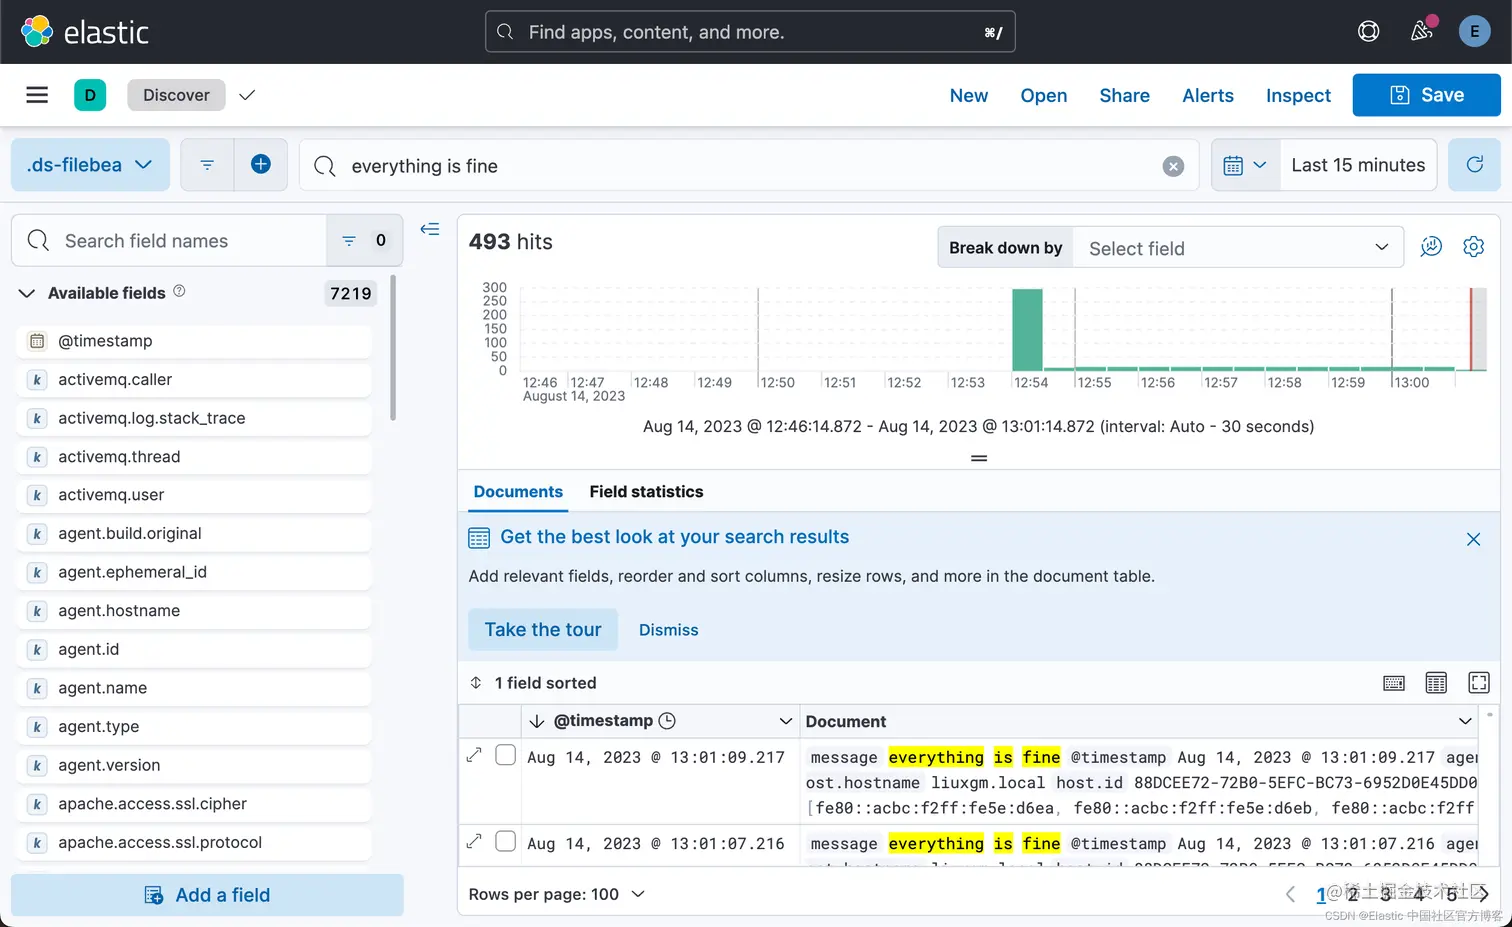Click Add a field button

[x=207, y=895]
